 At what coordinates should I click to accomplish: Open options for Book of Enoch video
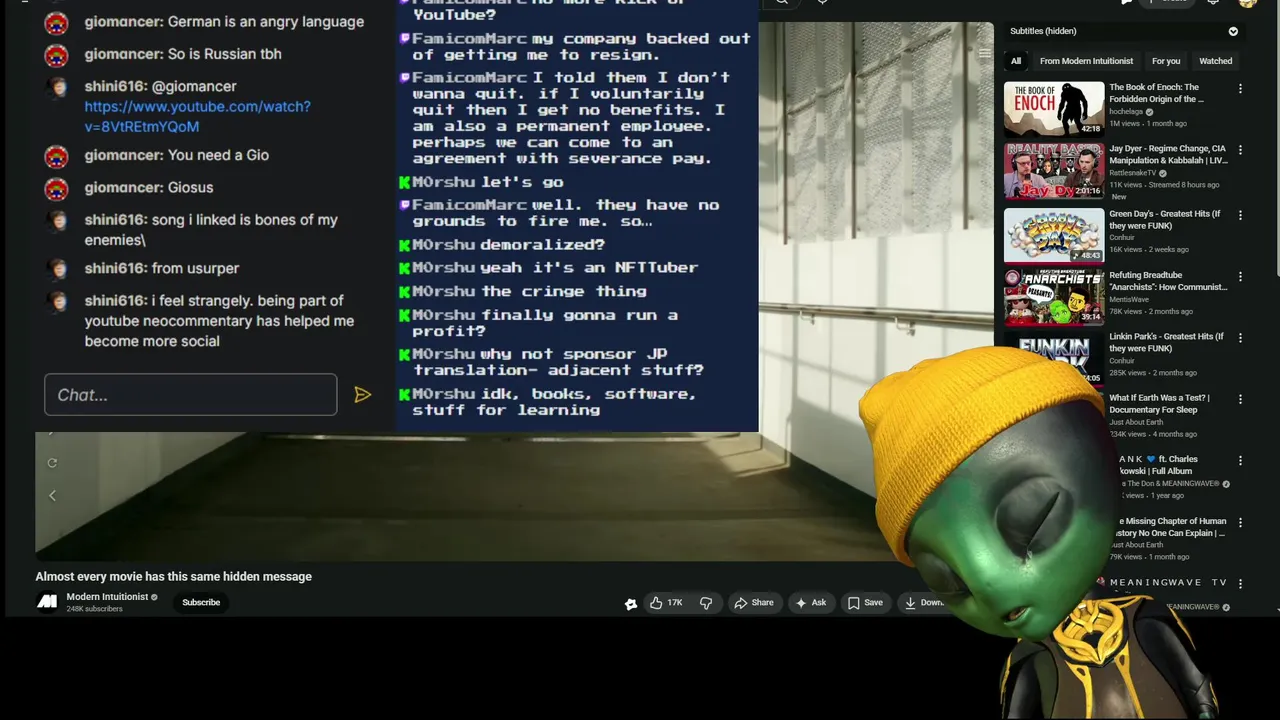1240,88
